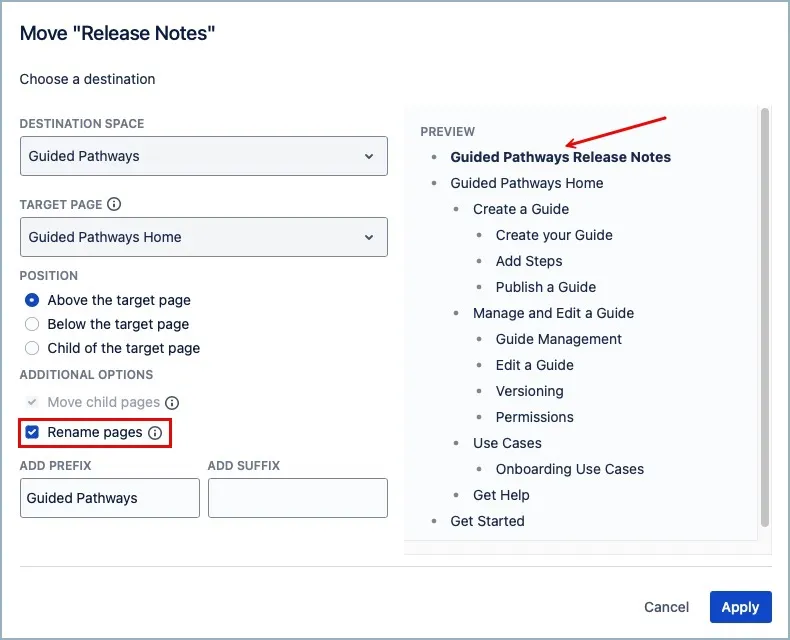This screenshot has height=640, width=790.
Task: Toggle the Move child pages checkbox
Action: pos(32,402)
